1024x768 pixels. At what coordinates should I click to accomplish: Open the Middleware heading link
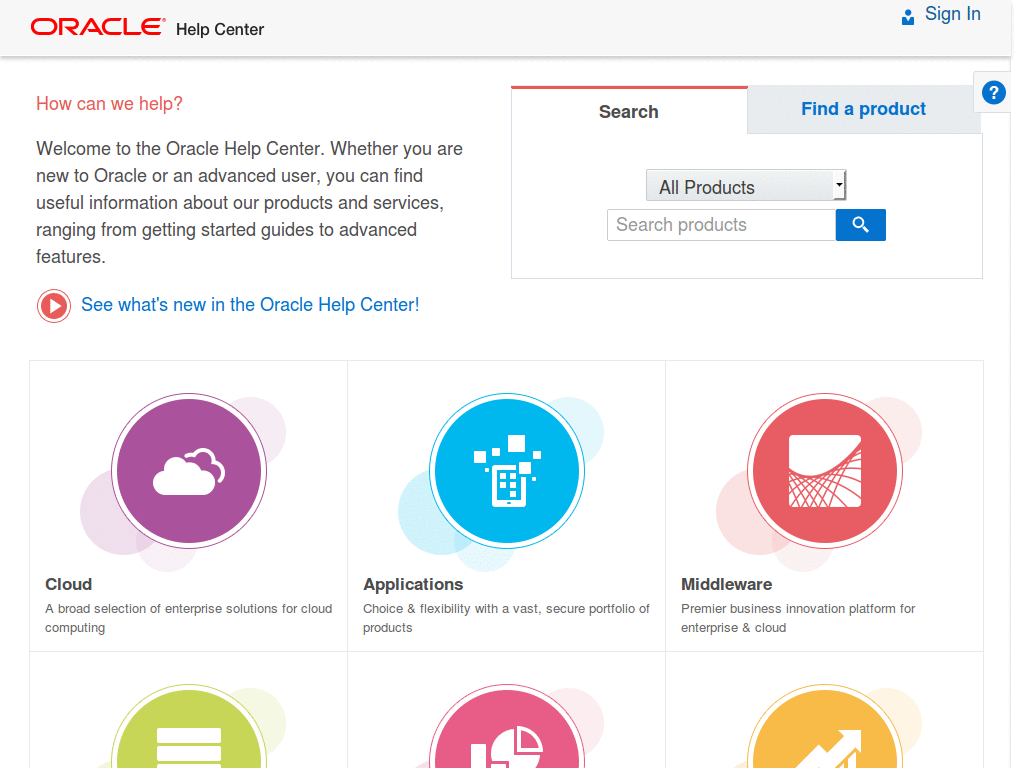click(726, 584)
